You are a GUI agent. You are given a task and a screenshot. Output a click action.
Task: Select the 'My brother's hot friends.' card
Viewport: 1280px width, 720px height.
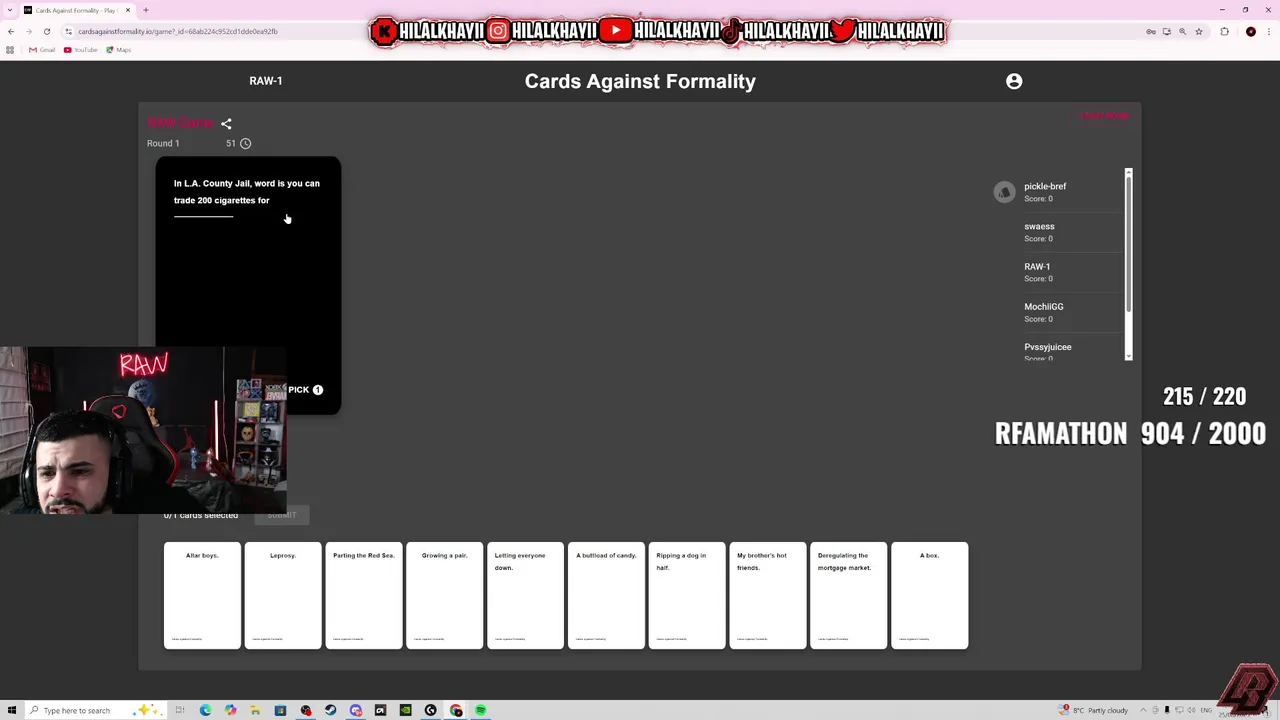coord(768,596)
